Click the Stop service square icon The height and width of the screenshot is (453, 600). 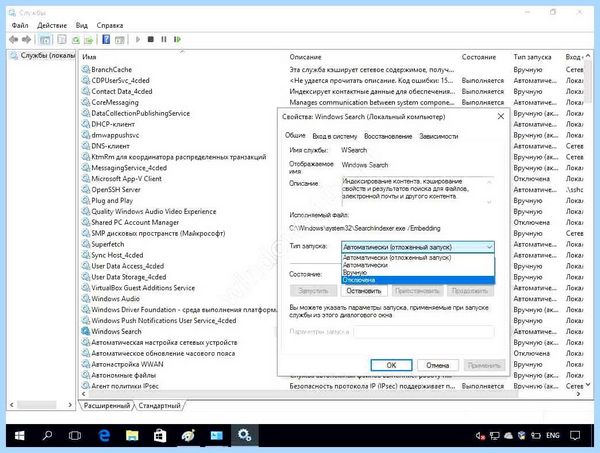(151, 39)
